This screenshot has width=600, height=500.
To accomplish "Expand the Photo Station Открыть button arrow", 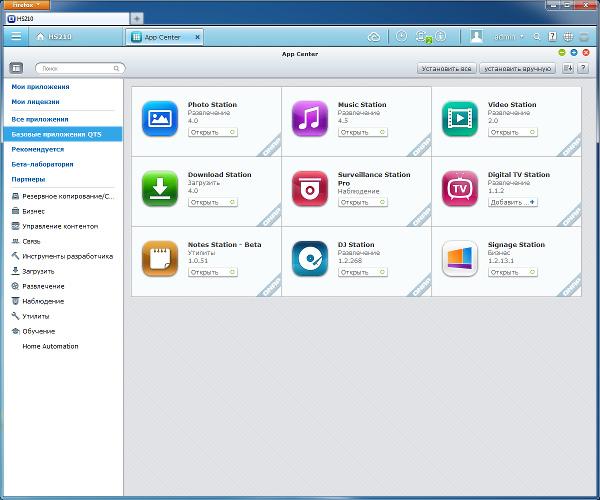I will [x=232, y=132].
